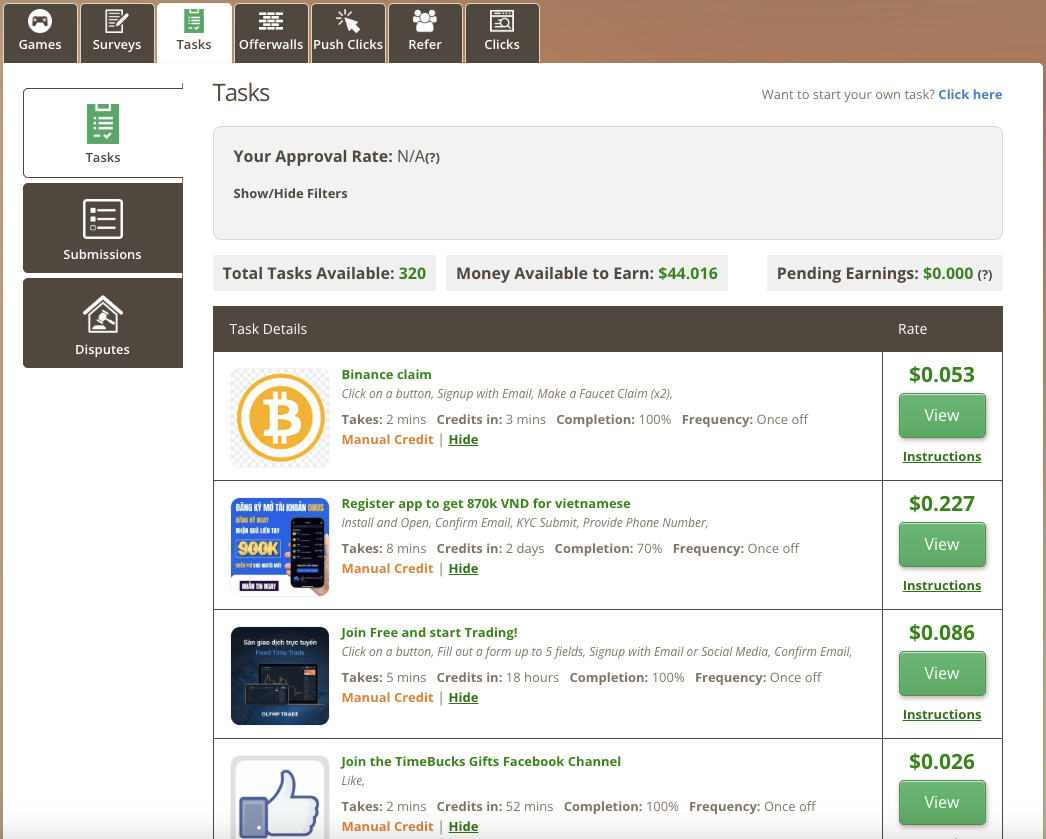Switch to the Tasks top tab
The height and width of the screenshot is (839, 1046).
194,32
